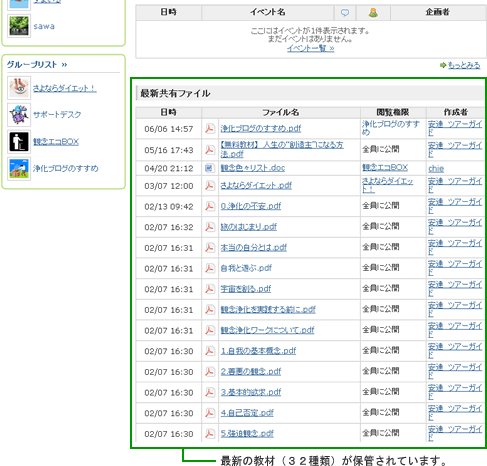Click PDF icon for 0.浄化の不安.pdf
The image size is (487, 466).
210,206
